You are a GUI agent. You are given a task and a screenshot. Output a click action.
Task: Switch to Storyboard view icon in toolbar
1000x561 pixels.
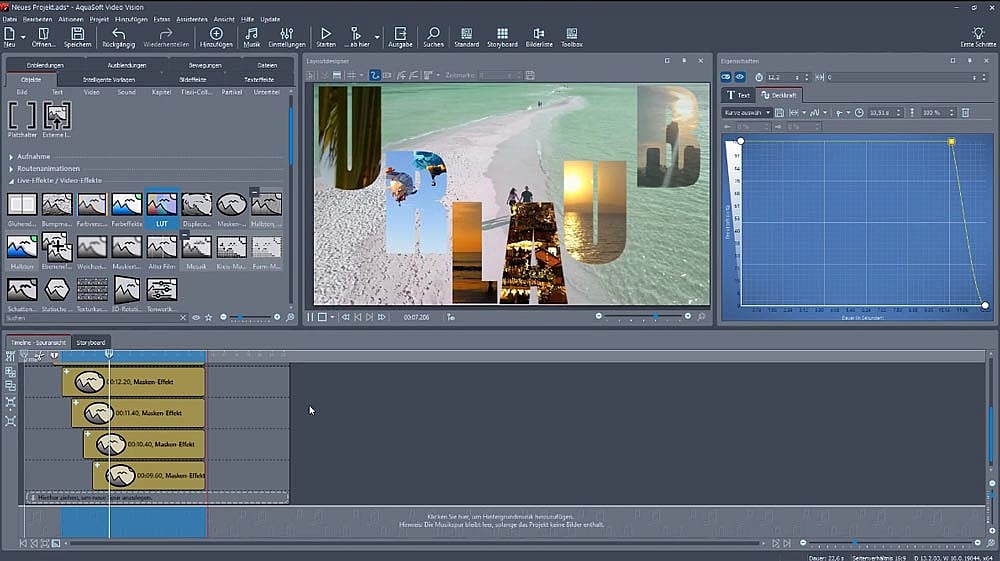(502, 36)
